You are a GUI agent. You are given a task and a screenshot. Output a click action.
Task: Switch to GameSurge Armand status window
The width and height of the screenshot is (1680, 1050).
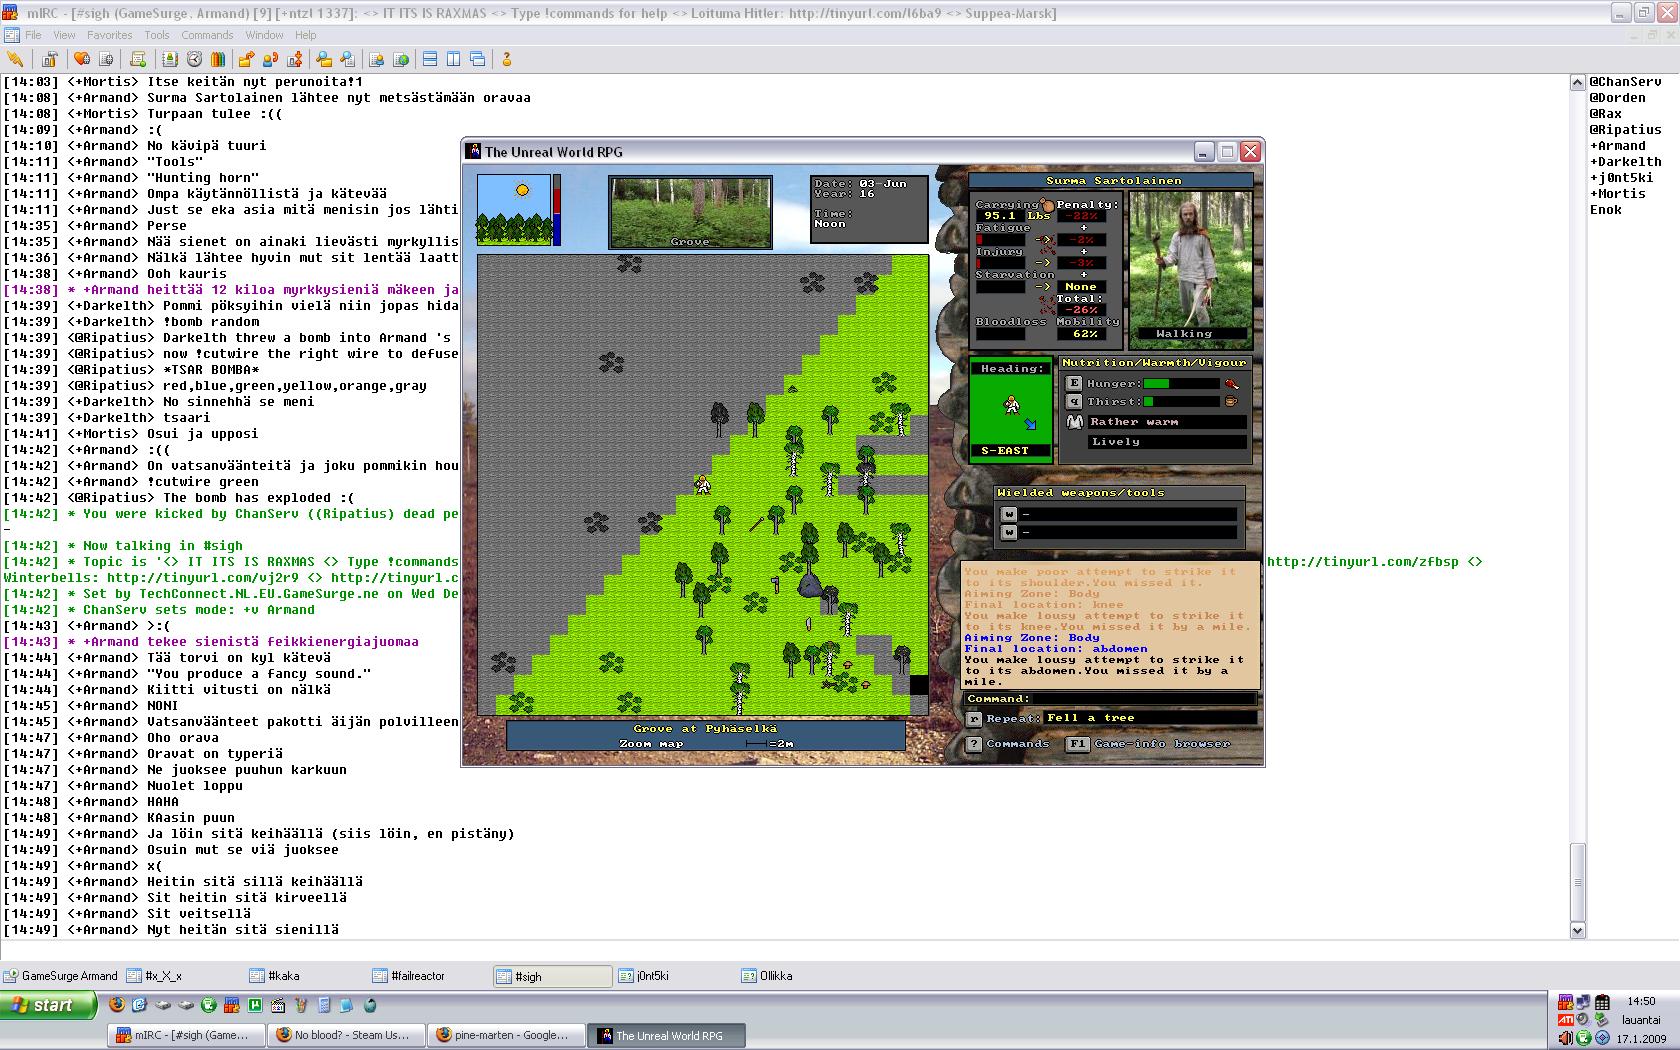[61, 976]
